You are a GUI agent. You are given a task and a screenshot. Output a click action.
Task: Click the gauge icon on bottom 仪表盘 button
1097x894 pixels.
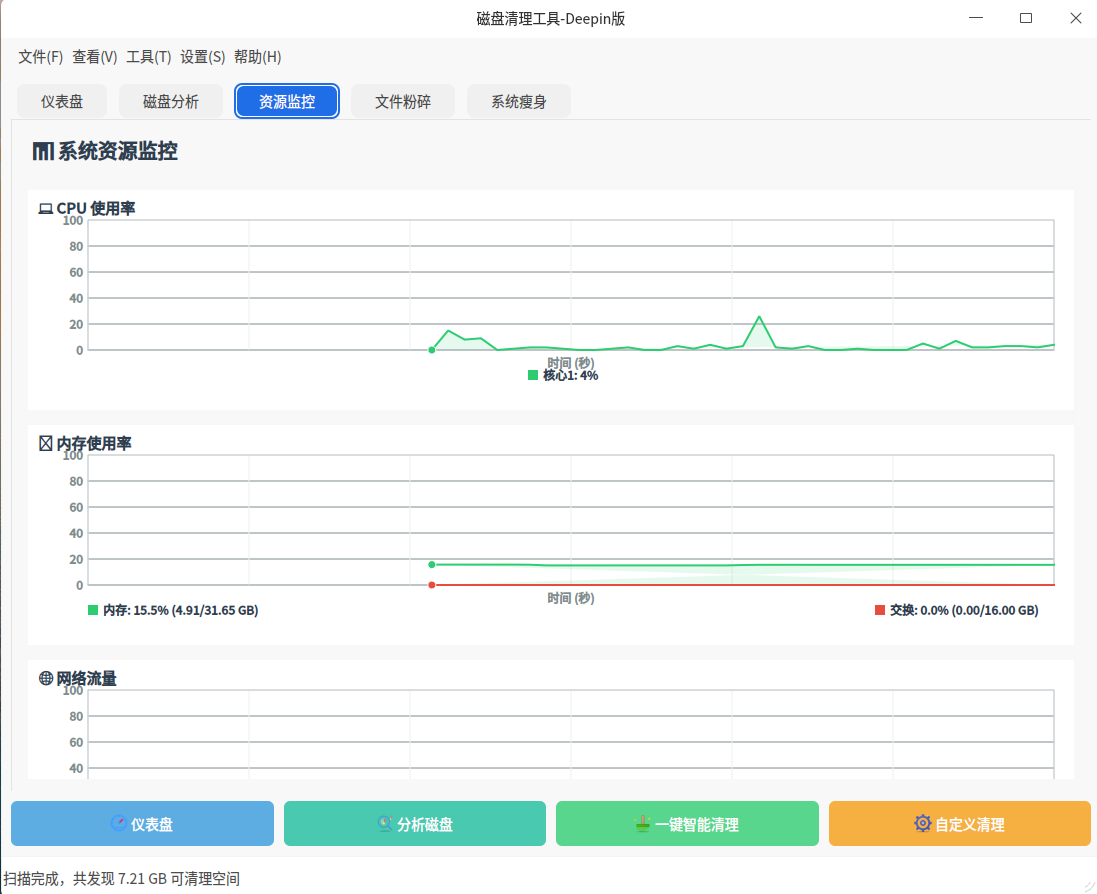click(119, 823)
